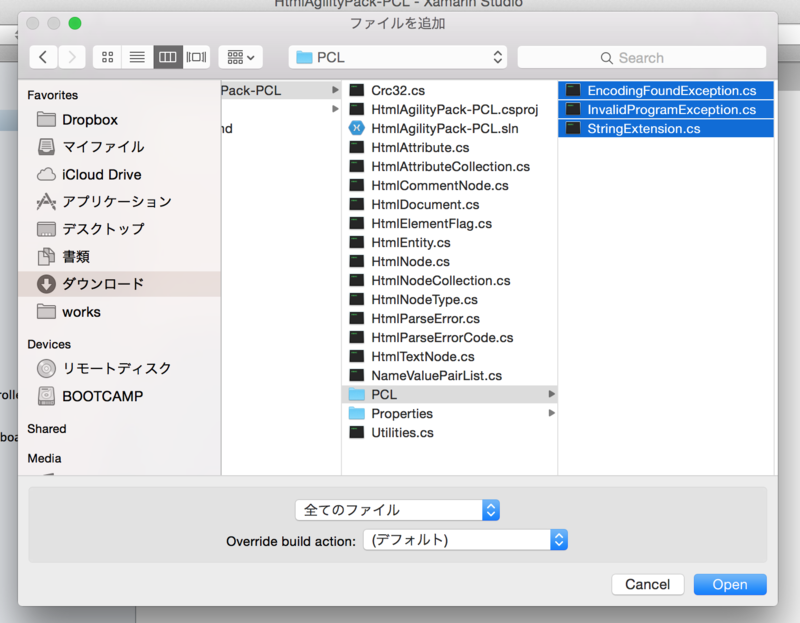Select HtmlParseErrorCode.cs file
This screenshot has width=800, height=623.
pyautogui.click(x=449, y=337)
